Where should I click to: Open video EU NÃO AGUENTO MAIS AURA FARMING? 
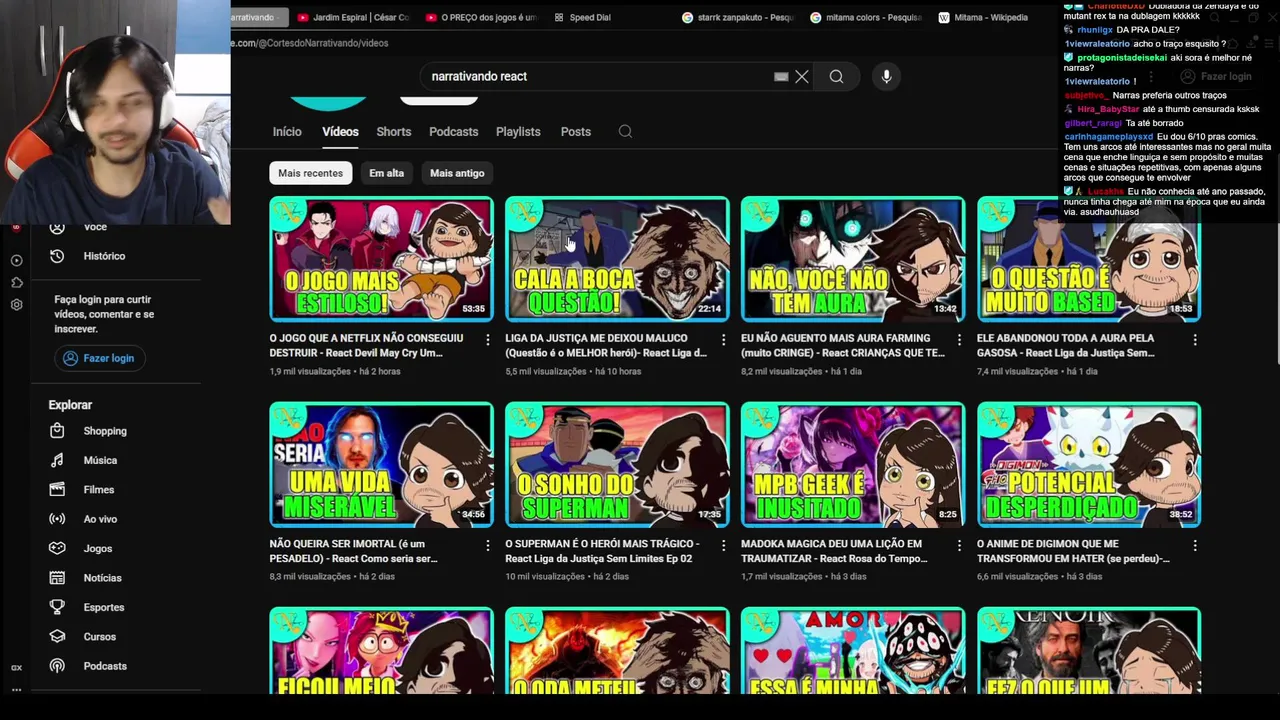pos(842,345)
